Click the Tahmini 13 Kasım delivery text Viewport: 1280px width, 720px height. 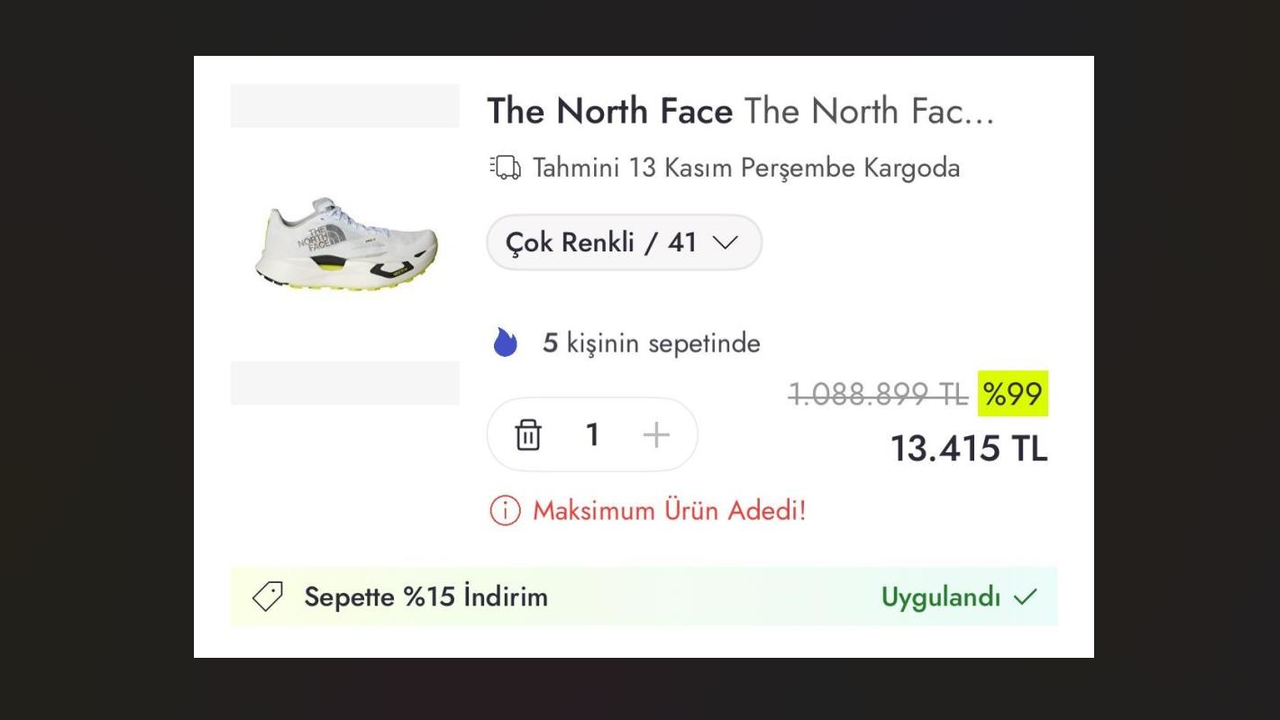(x=746, y=168)
